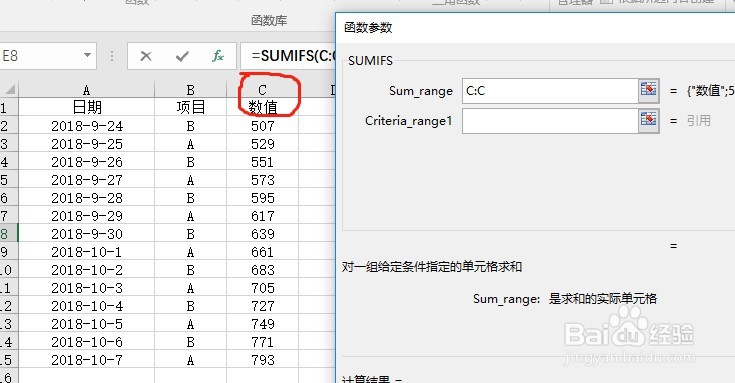This screenshot has width=735, height=383.
Task: Select column C header
Action: [x=262, y=89]
